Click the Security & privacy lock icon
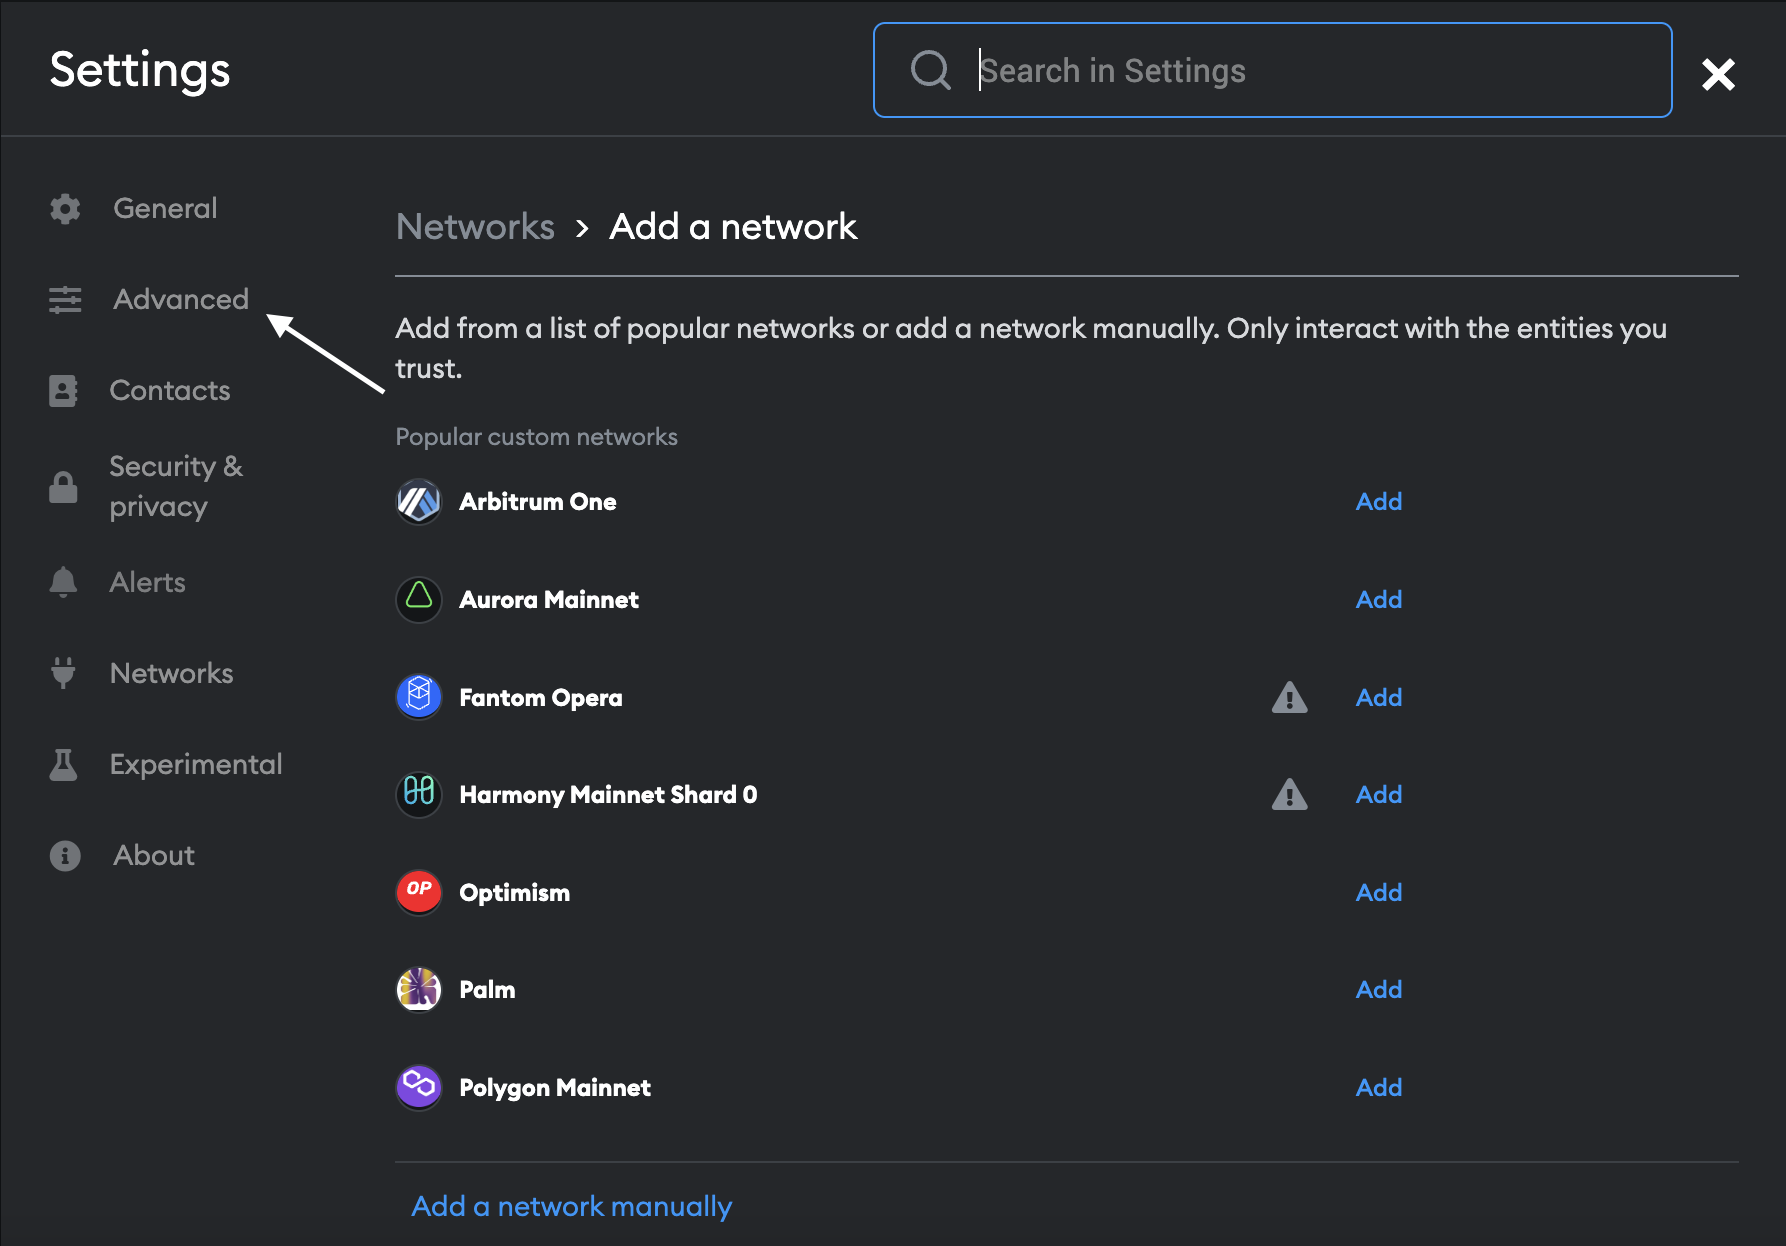1786x1246 pixels. click(x=63, y=486)
